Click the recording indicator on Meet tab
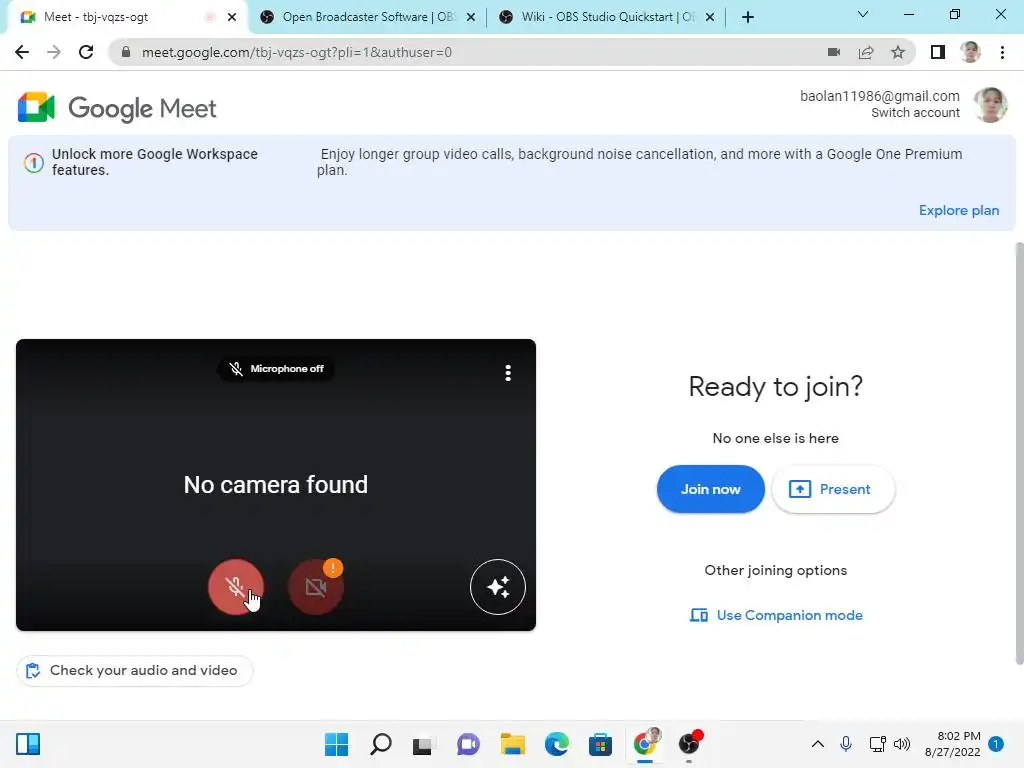Screen dimensions: 1024x768 [210, 17]
